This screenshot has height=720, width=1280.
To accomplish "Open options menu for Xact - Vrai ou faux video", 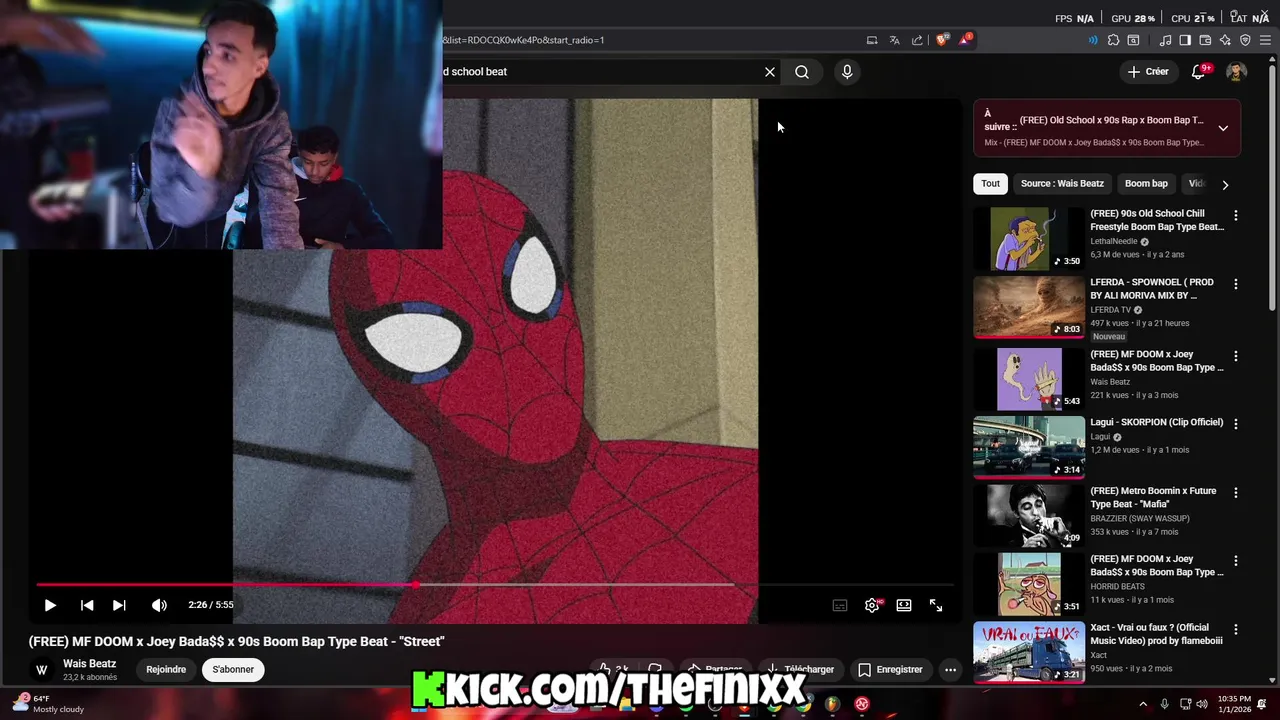I will 1236,630.
